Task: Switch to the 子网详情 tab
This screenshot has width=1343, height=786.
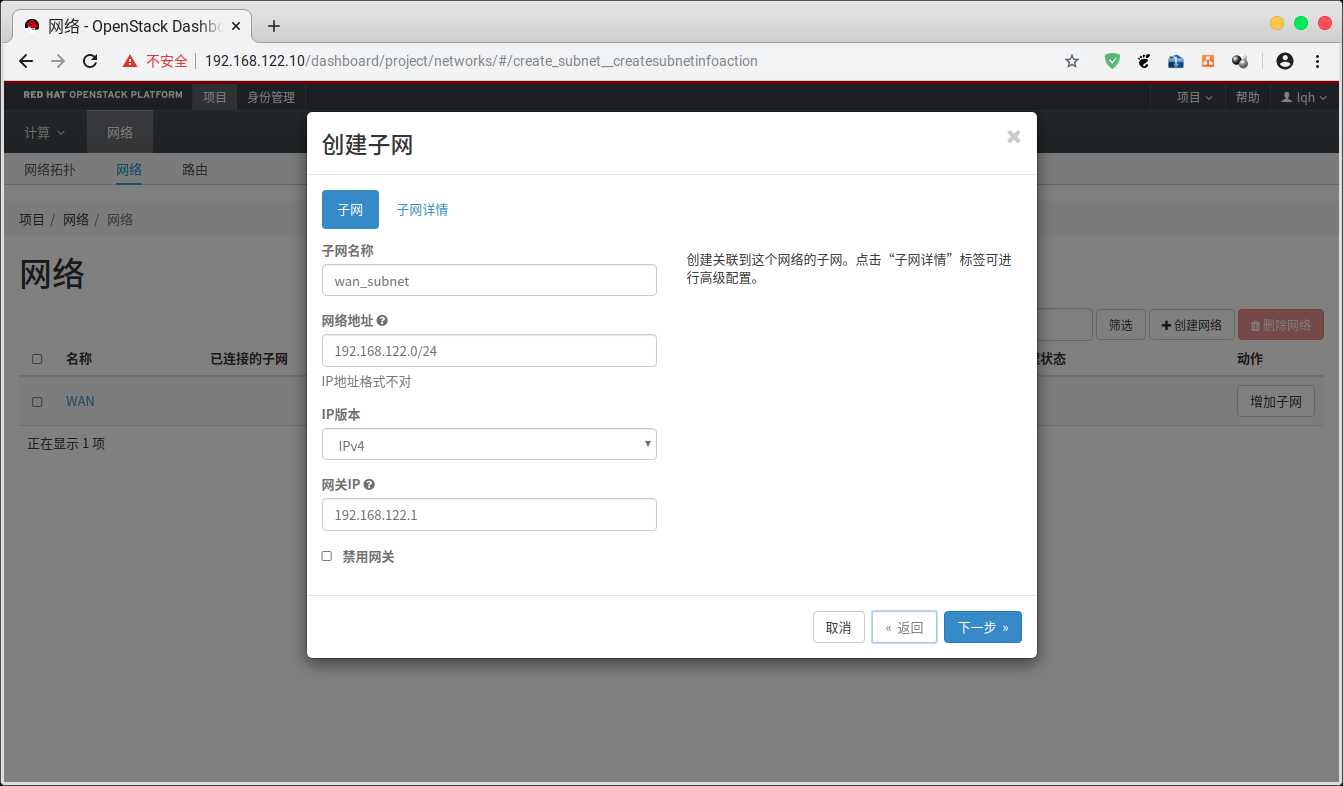Action: pos(422,210)
